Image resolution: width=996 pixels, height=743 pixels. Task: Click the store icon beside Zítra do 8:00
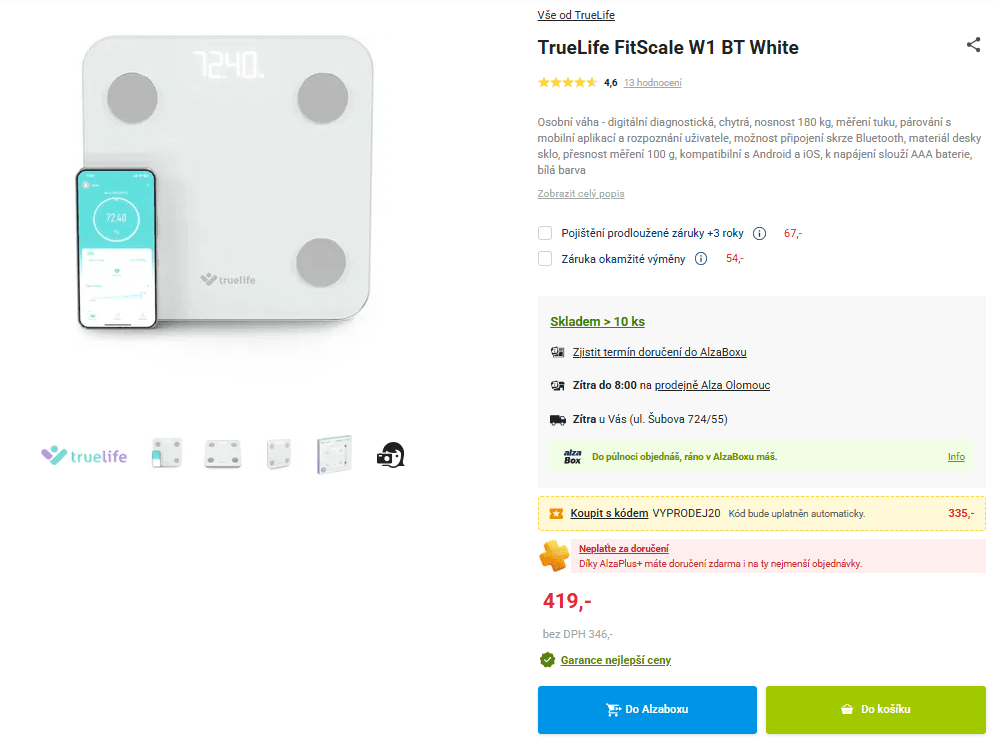point(559,384)
